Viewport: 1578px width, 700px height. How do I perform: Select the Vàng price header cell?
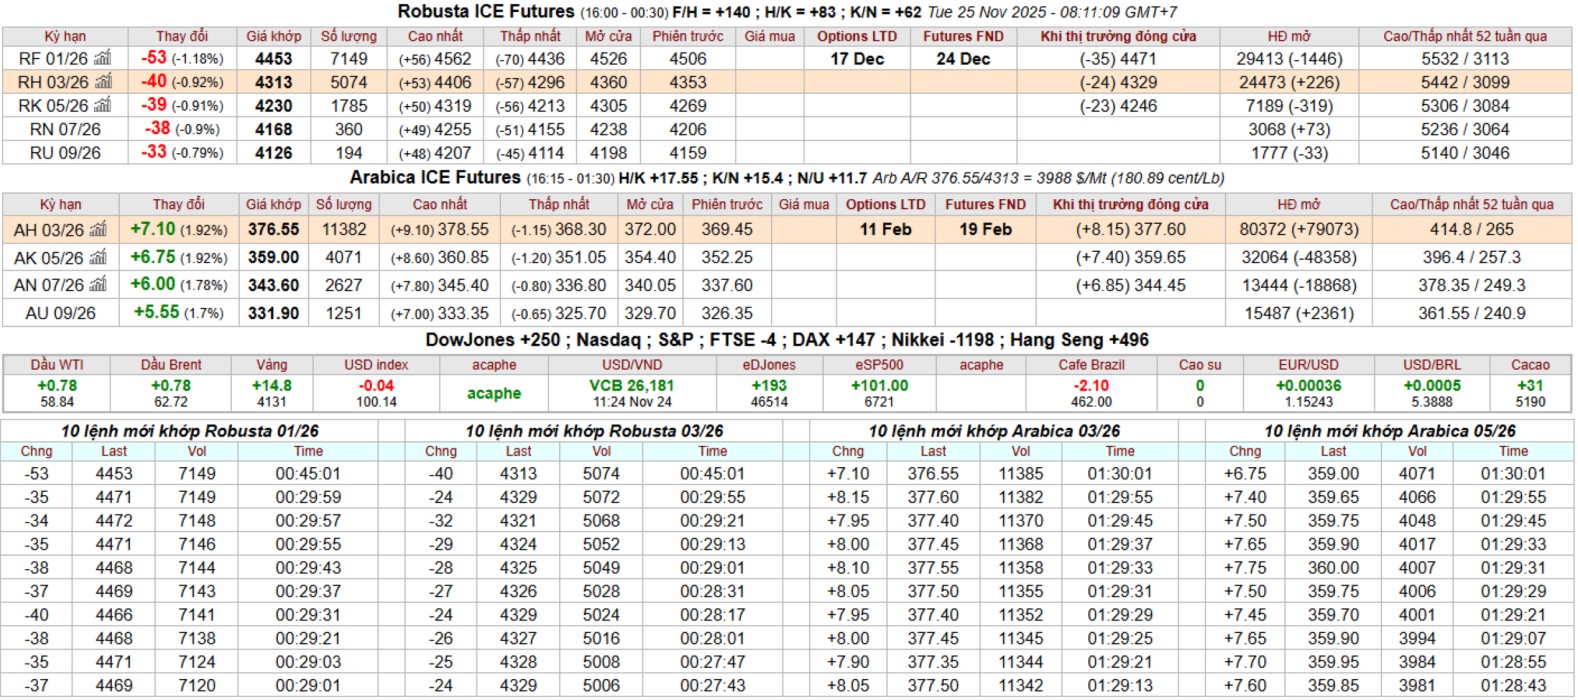click(271, 365)
